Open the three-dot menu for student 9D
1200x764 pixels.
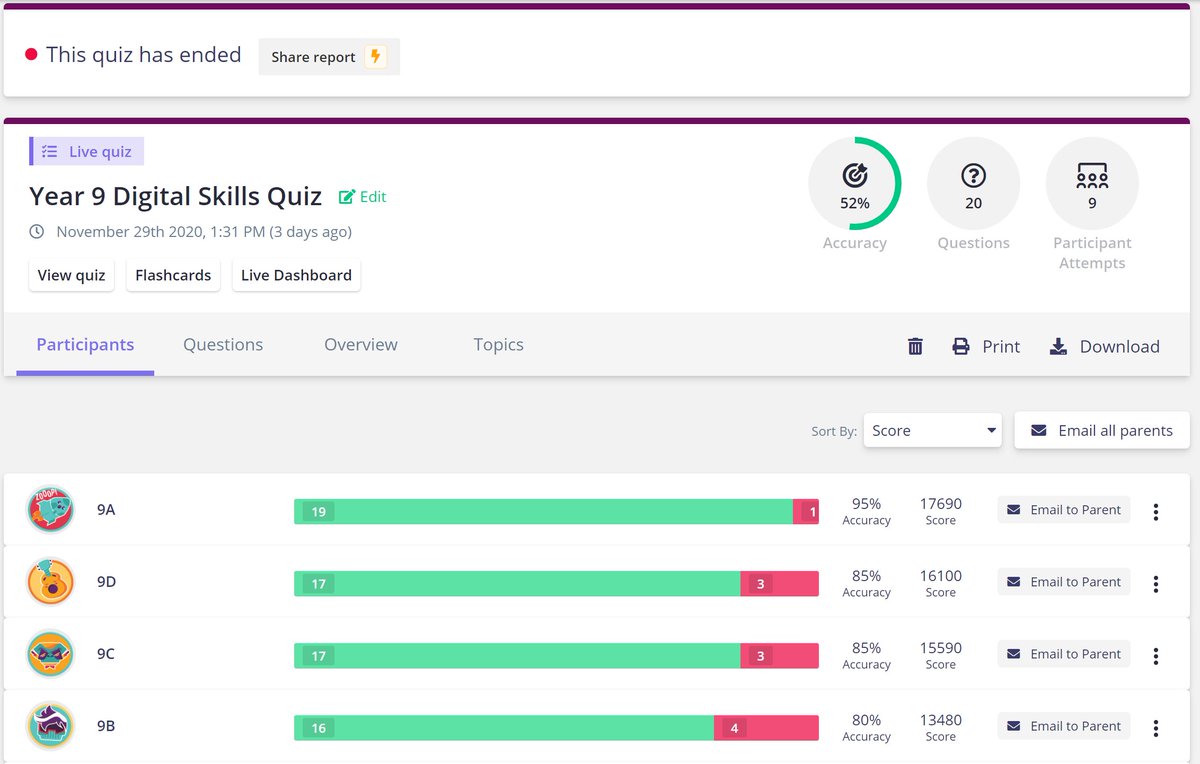point(1156,583)
